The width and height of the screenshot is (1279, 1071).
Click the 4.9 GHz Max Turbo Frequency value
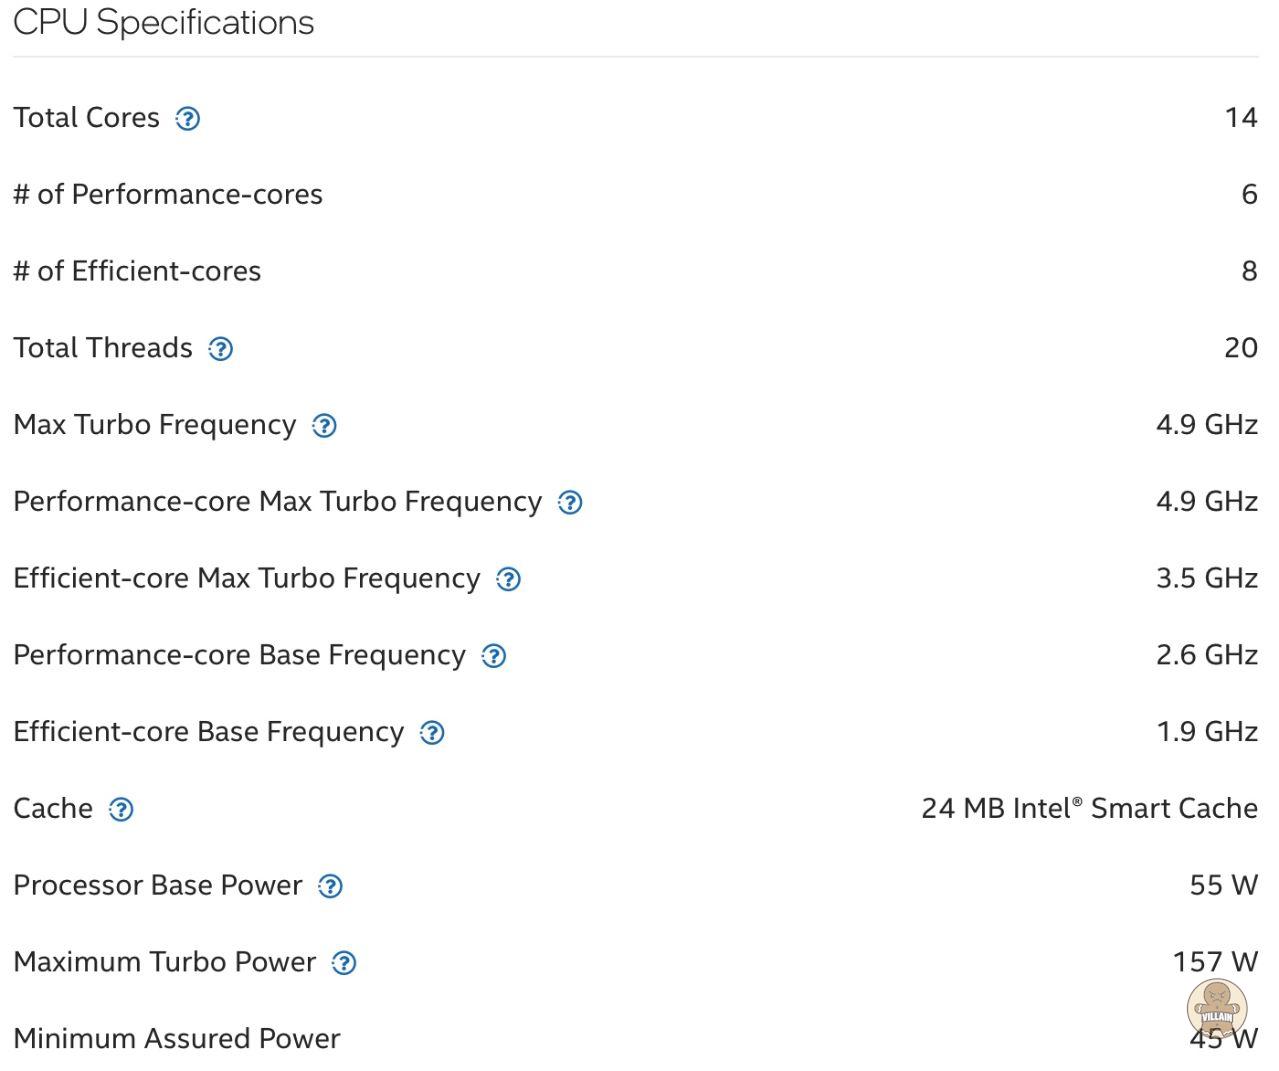pos(1206,424)
